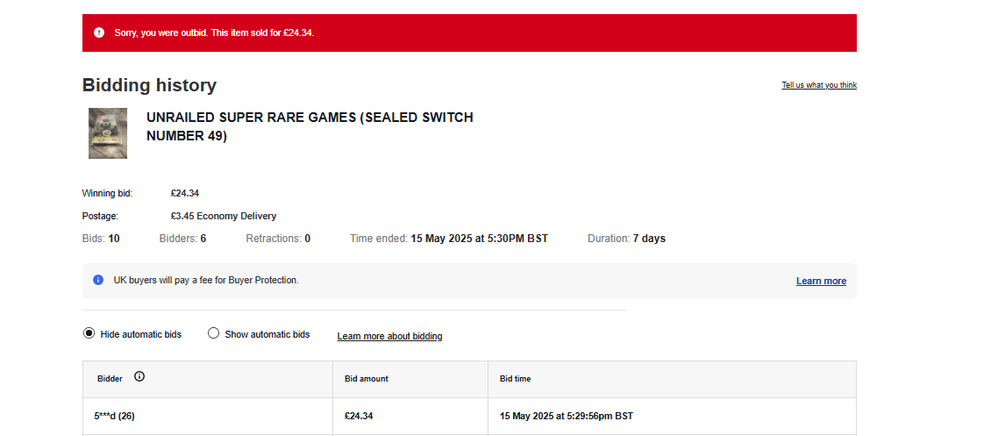Open the Learn more about bidding link
The height and width of the screenshot is (436, 998).
click(389, 336)
